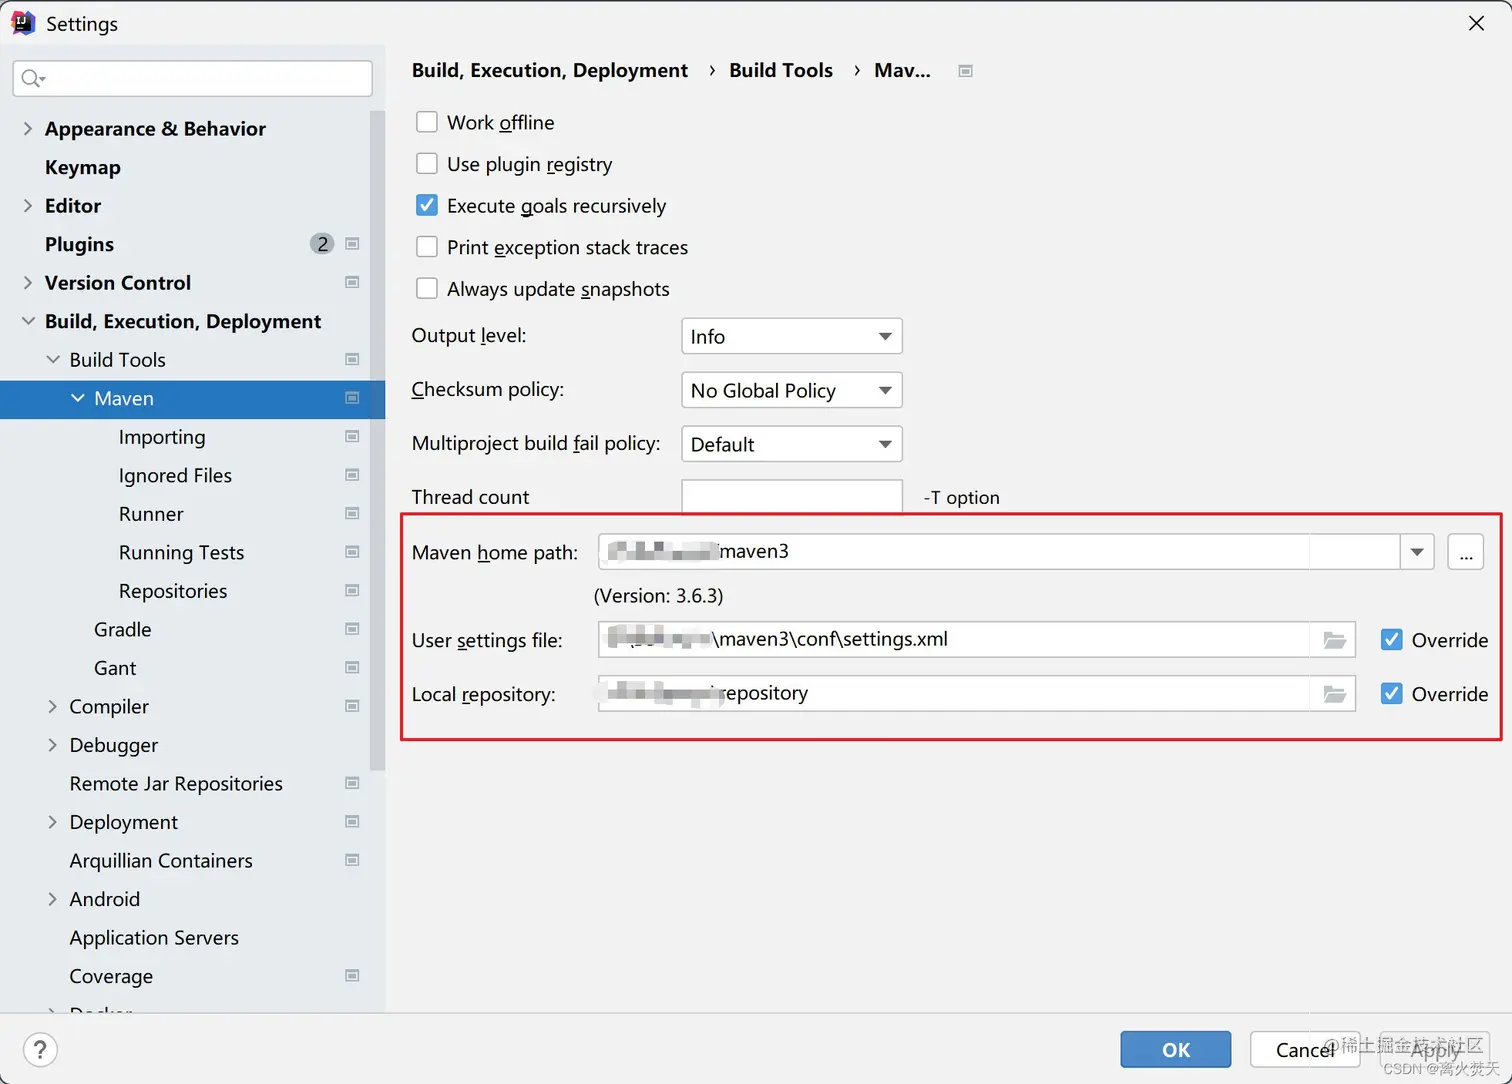Expand the Editor section

(28, 205)
